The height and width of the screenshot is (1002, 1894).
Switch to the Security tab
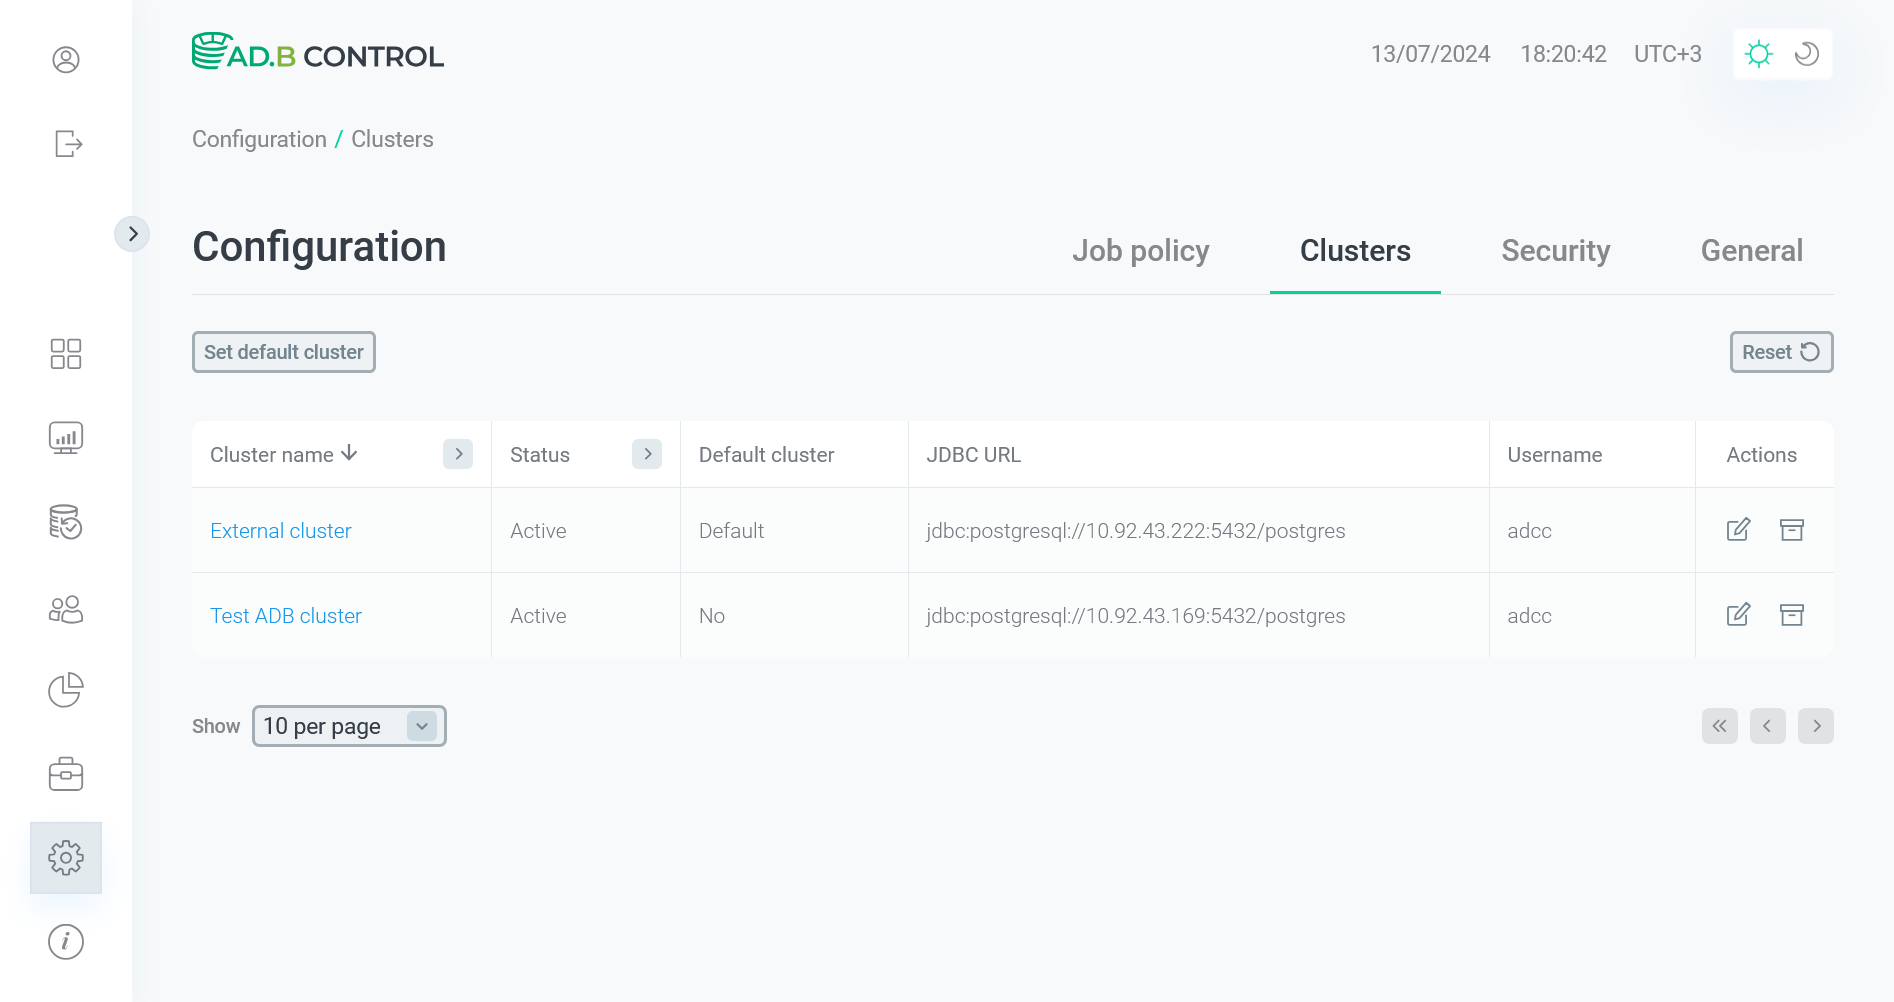[x=1555, y=251]
